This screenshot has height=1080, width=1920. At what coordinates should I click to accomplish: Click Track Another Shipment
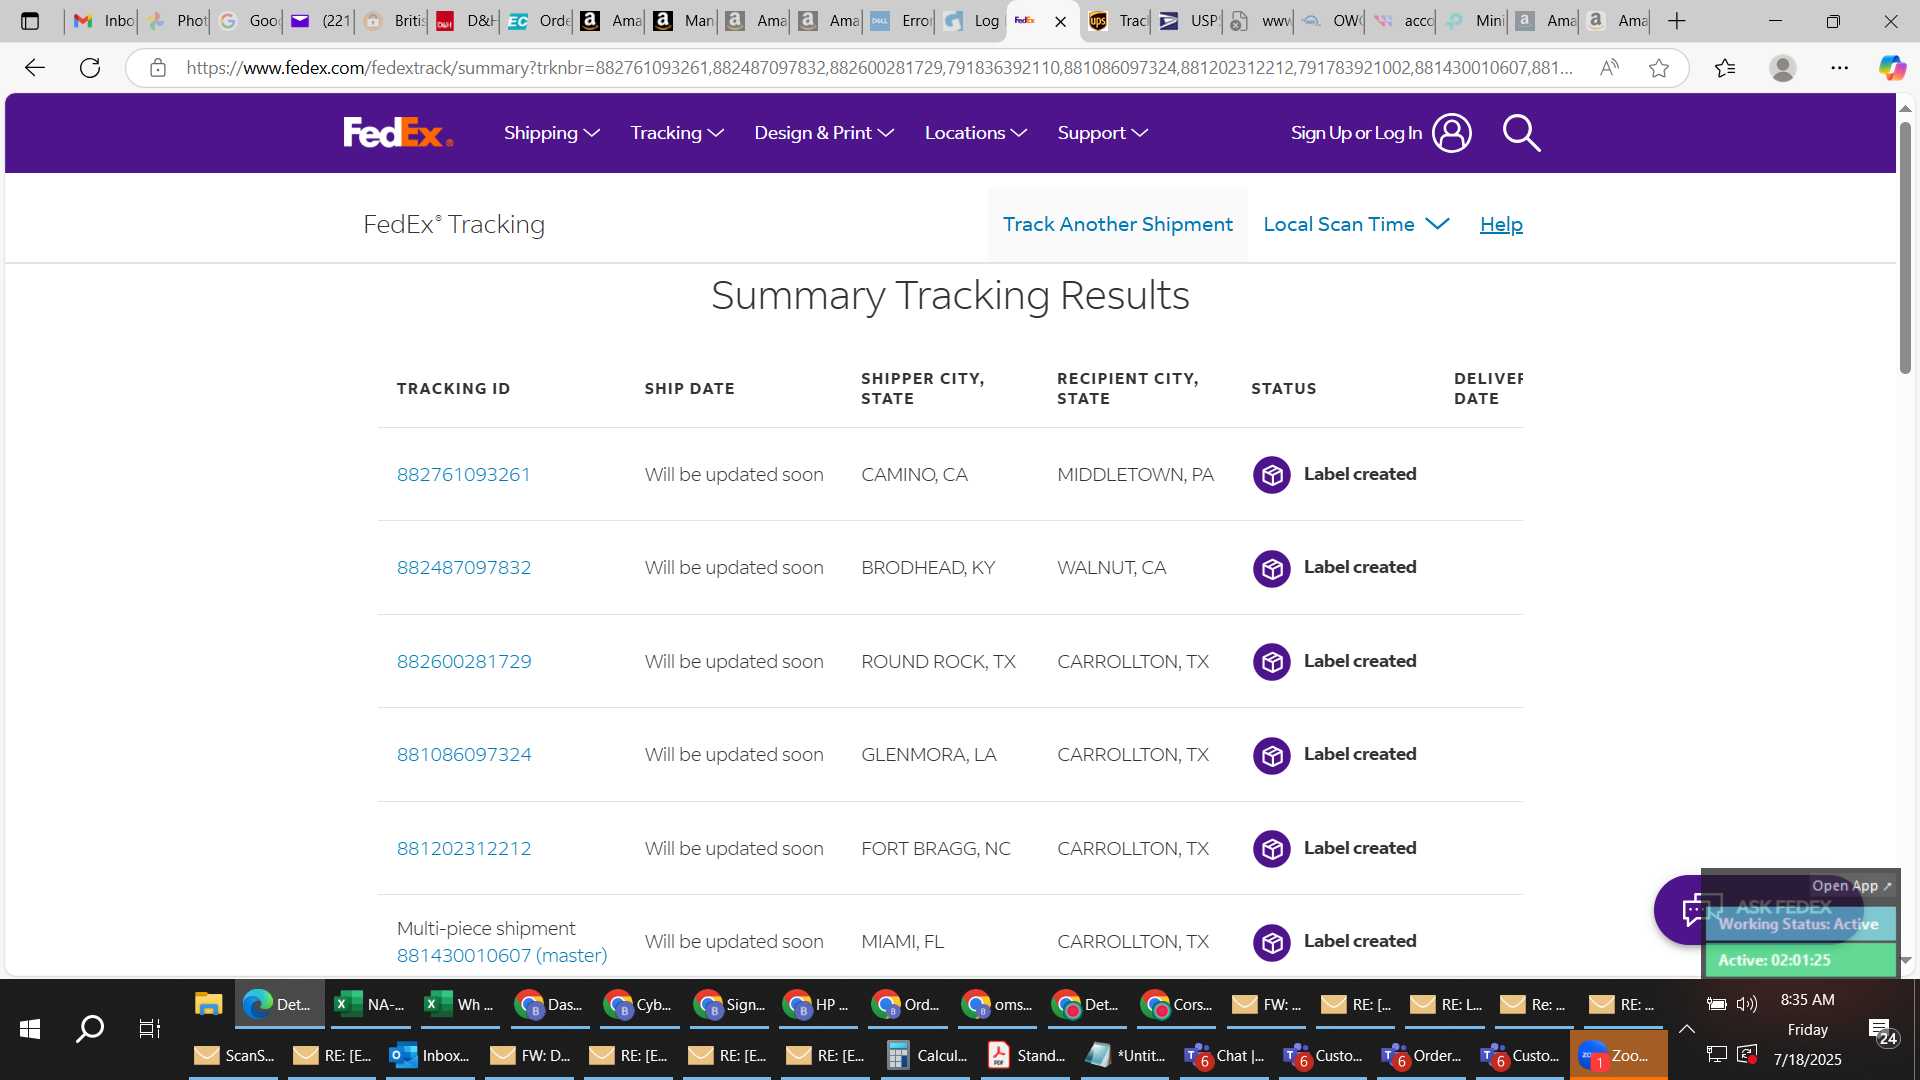point(1117,225)
